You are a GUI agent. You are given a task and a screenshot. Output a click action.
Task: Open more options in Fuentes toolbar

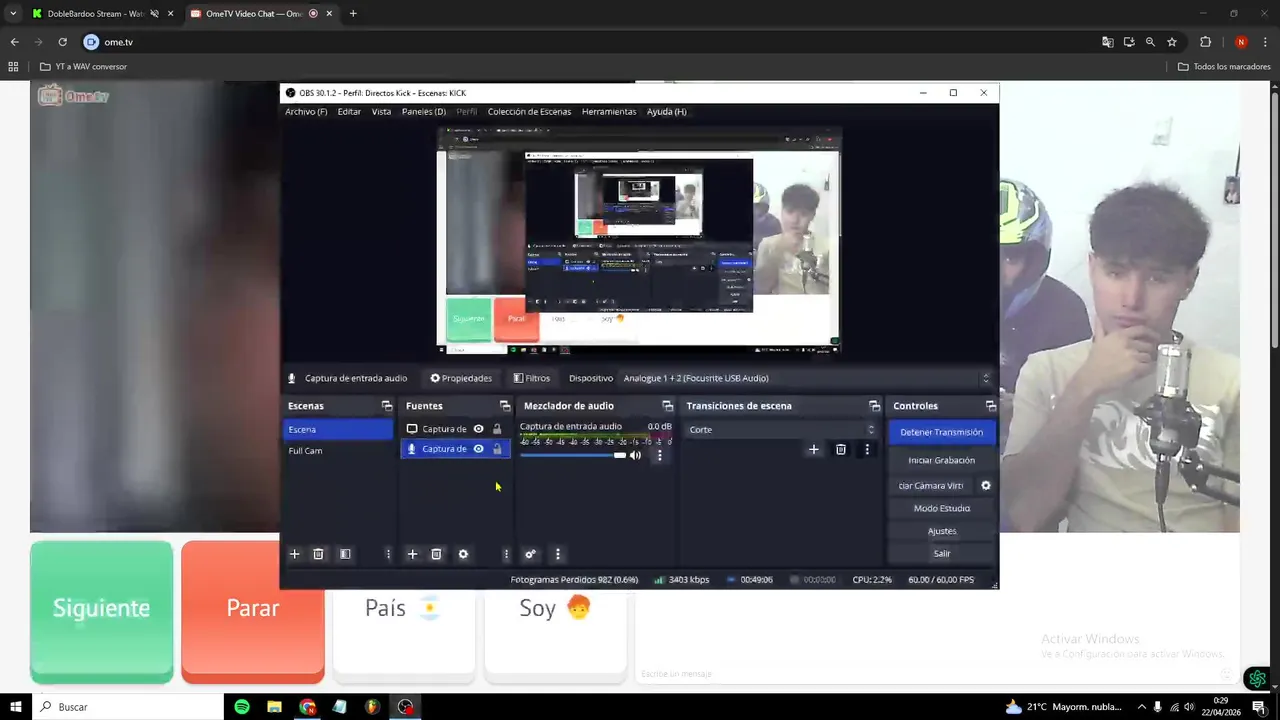click(x=506, y=554)
